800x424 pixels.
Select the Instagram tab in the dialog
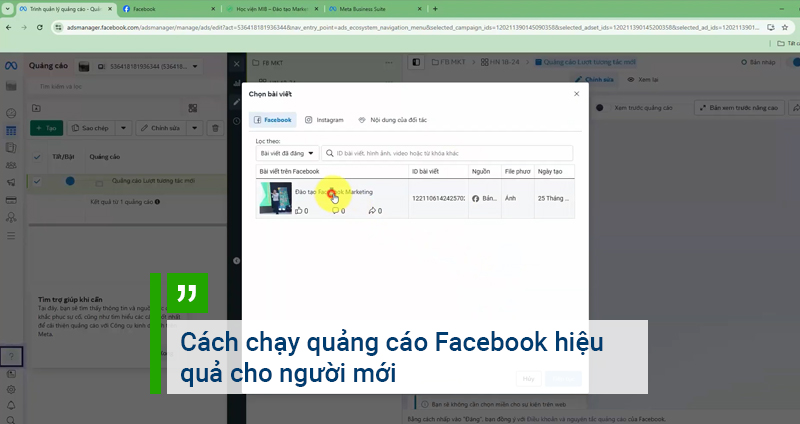point(324,120)
